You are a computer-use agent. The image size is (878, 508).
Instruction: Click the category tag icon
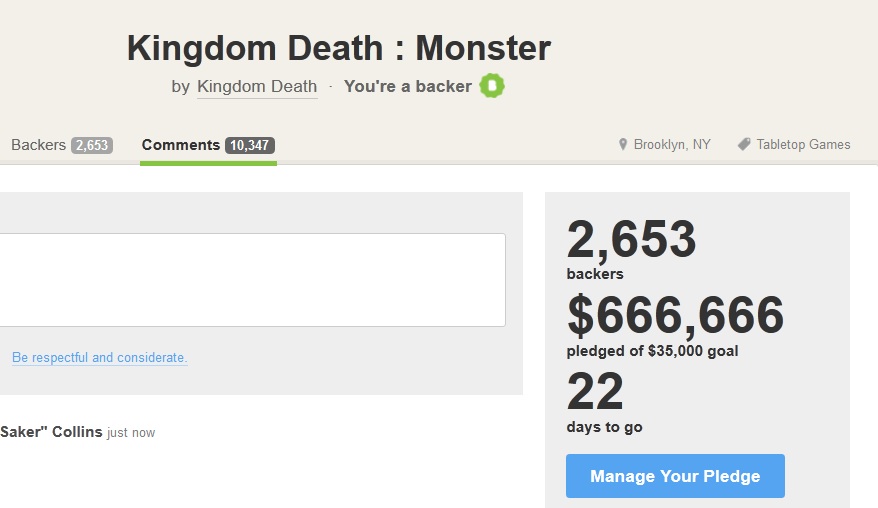(744, 145)
